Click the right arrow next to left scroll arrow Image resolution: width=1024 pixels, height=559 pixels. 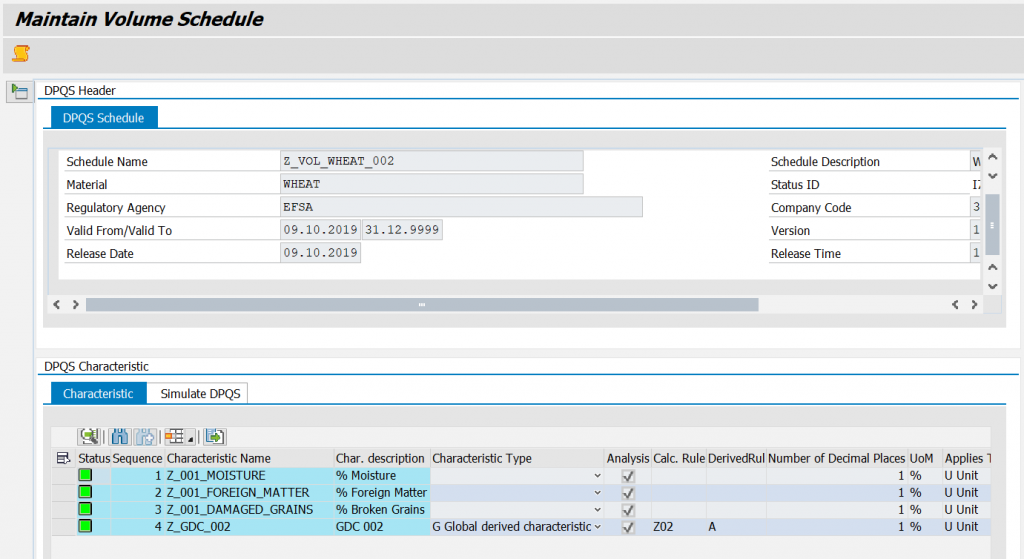coord(76,304)
